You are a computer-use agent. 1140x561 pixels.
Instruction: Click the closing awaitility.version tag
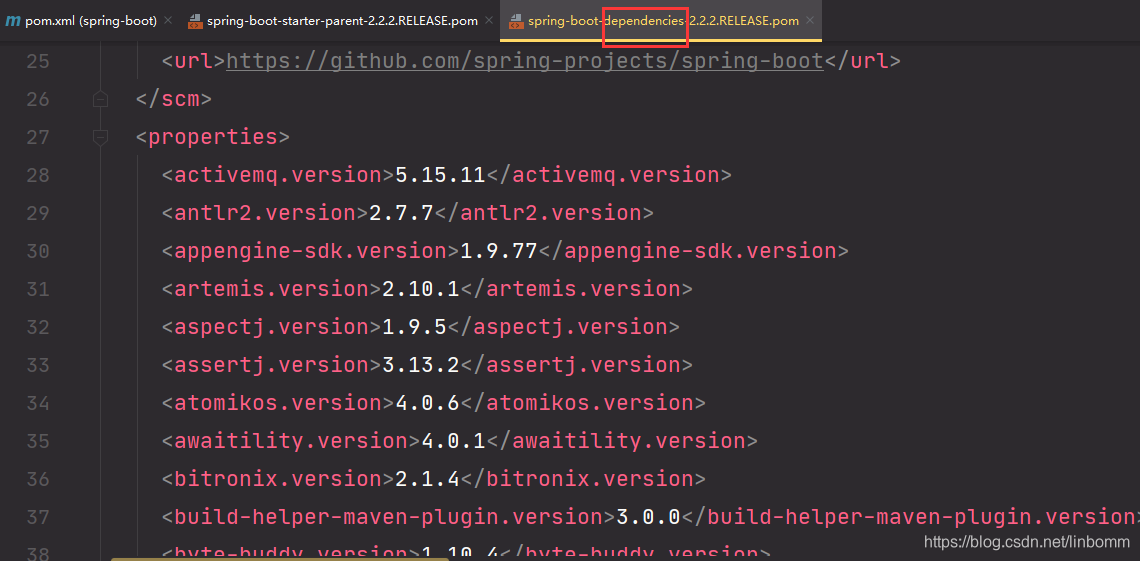point(622,440)
